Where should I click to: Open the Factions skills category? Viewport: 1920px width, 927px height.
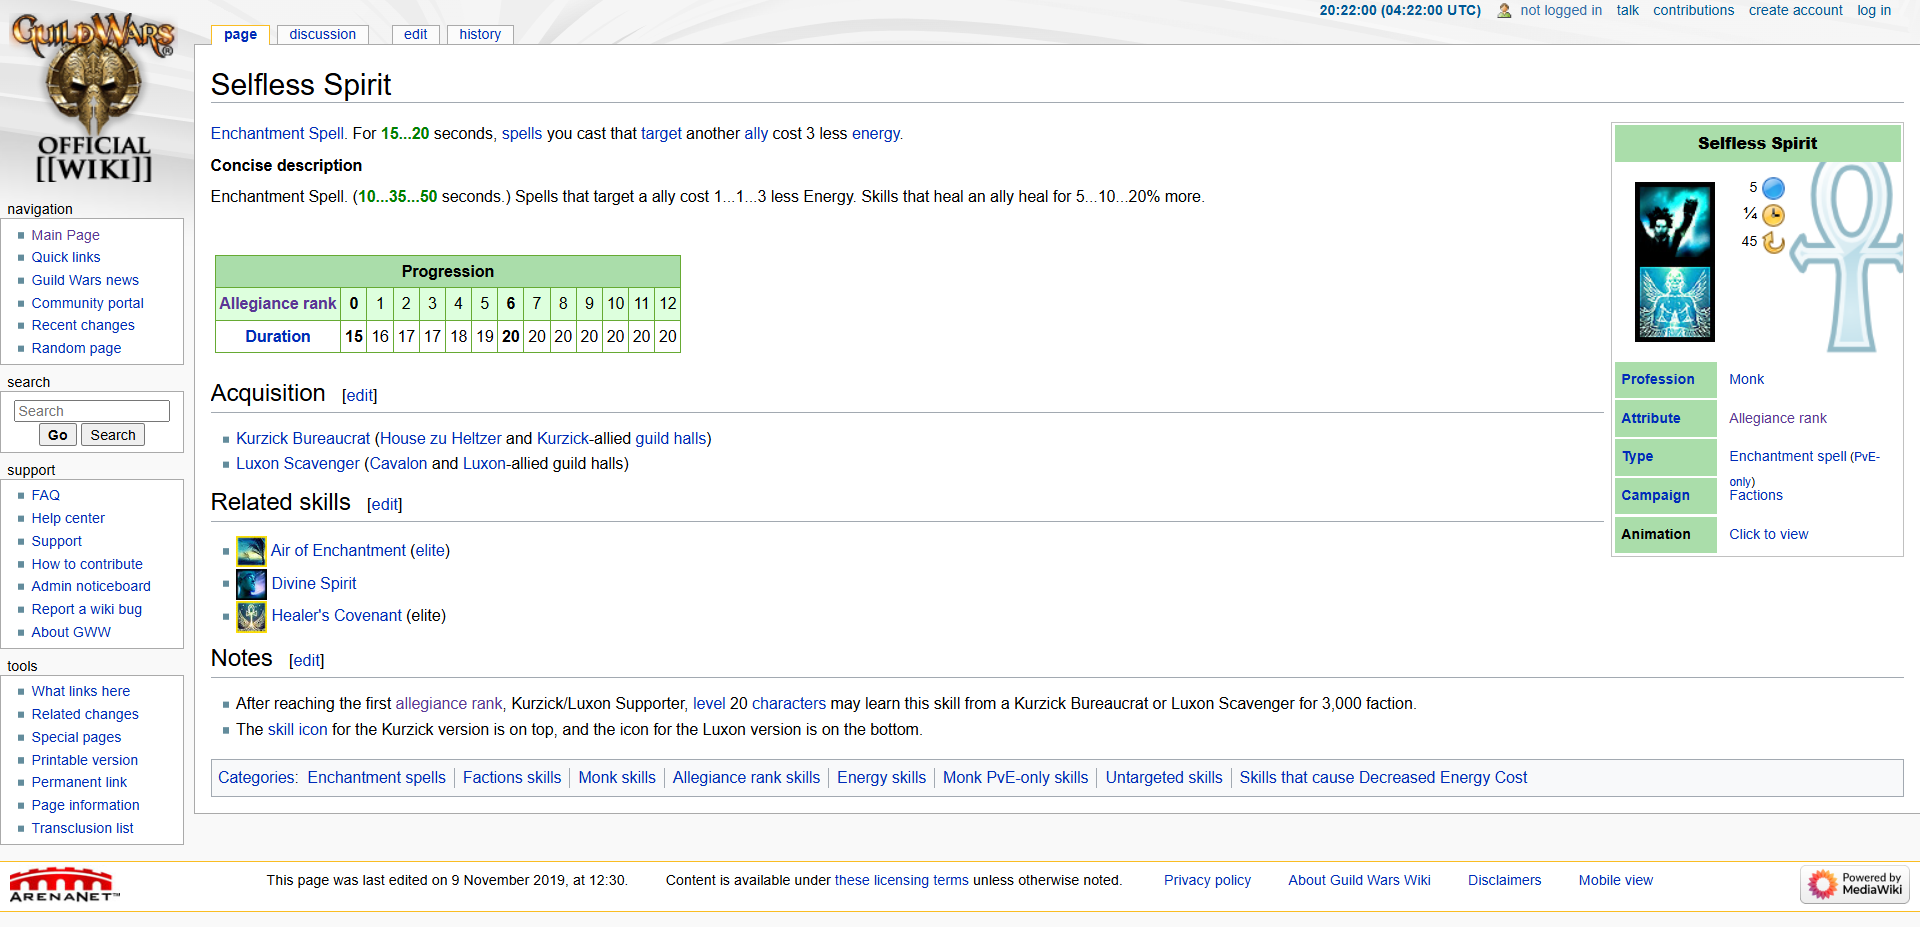512,777
